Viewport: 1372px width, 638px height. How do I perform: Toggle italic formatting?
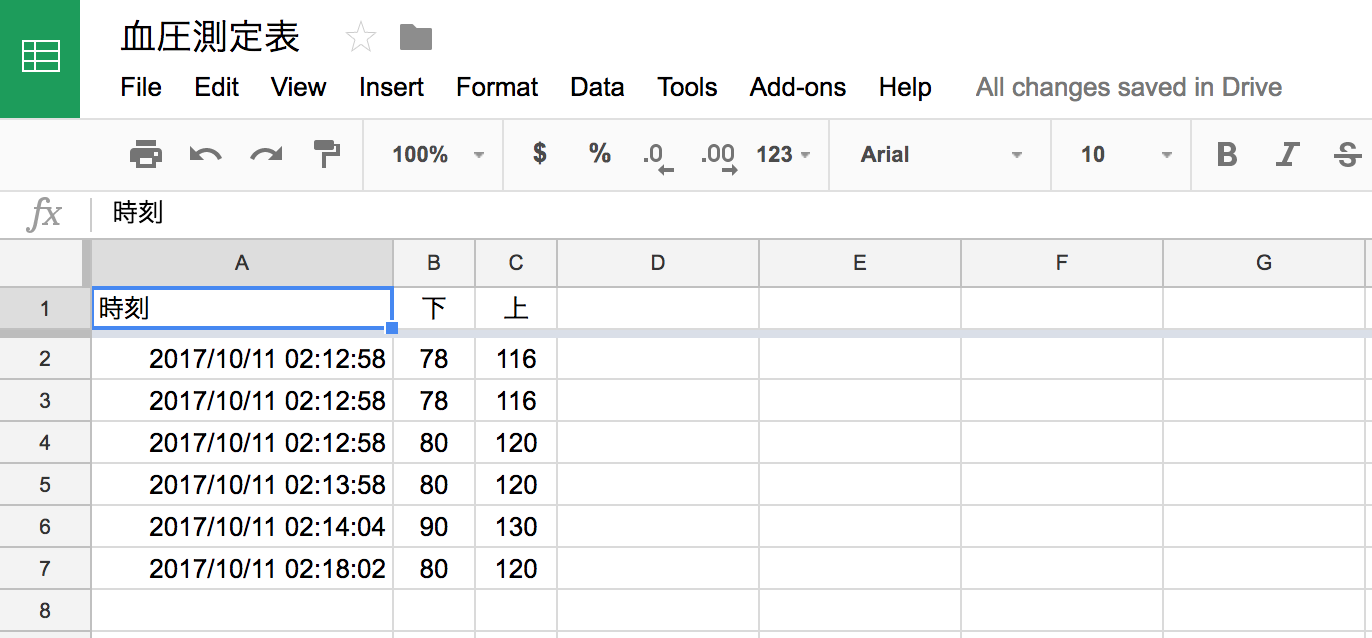[1287, 155]
